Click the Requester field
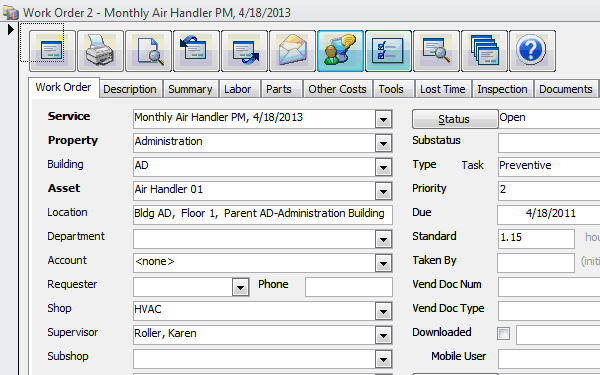This screenshot has width=600, height=375. (x=183, y=287)
